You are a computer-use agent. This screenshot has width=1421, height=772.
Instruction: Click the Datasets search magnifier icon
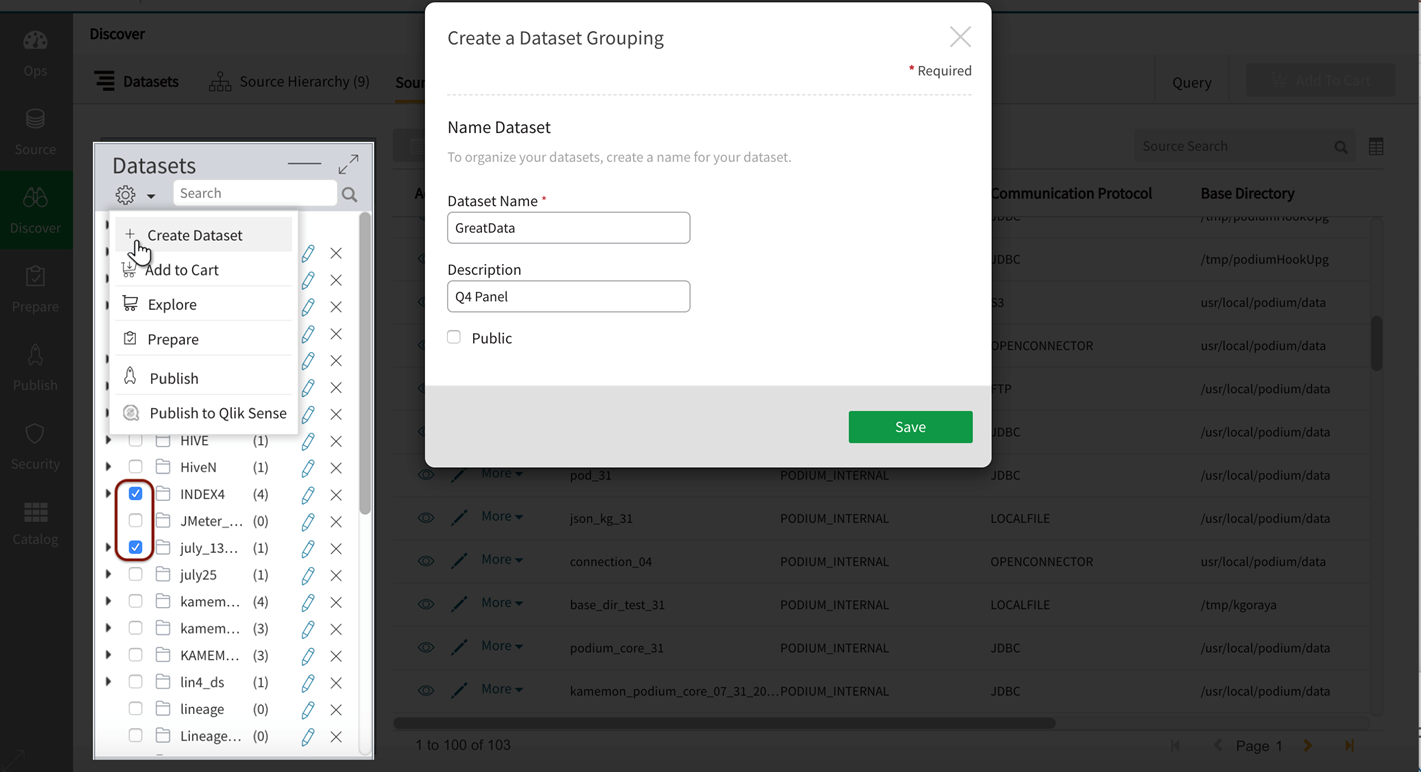pos(349,194)
